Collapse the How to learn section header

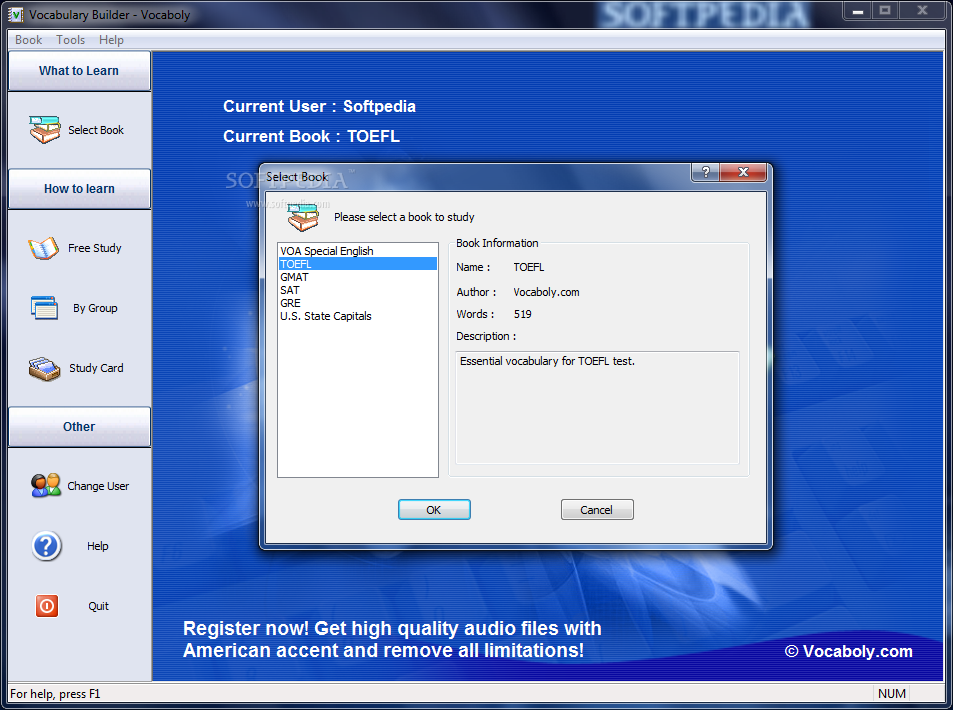click(x=79, y=188)
